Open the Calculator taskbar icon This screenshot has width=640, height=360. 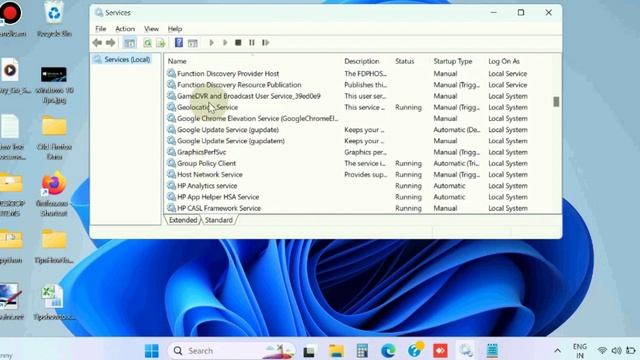click(x=362, y=351)
